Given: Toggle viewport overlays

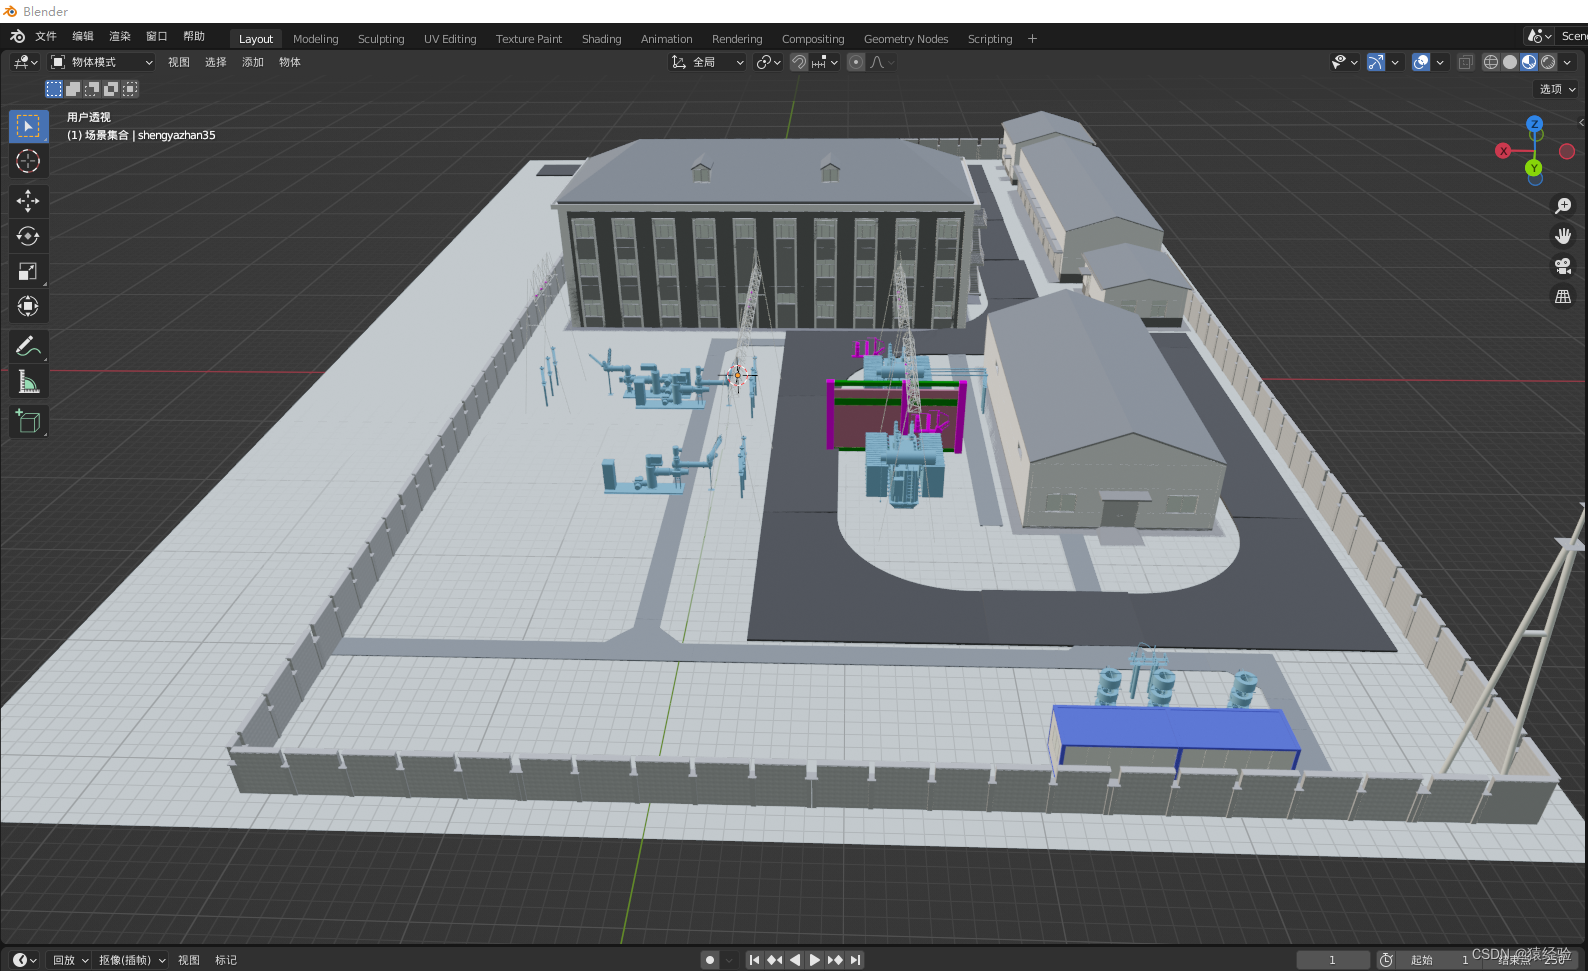Looking at the screenshot, I should point(1421,62).
